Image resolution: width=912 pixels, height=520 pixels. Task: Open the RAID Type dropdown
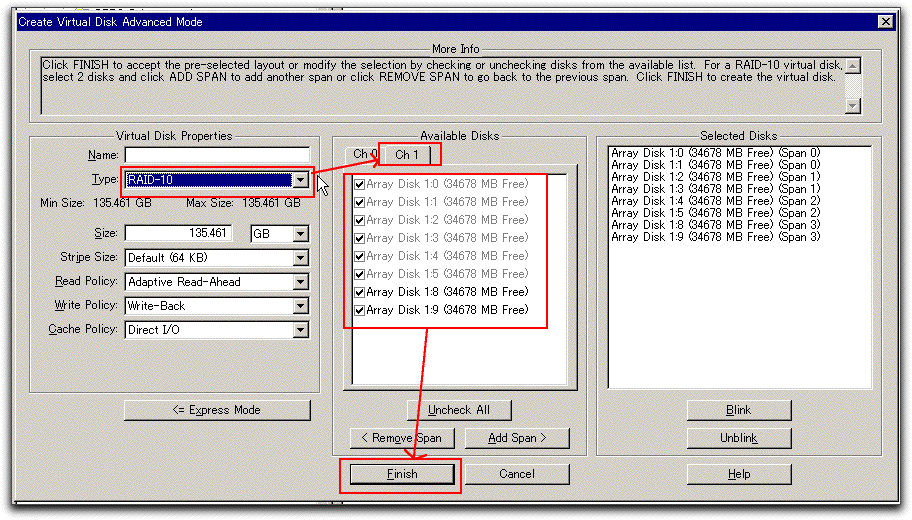[x=300, y=180]
